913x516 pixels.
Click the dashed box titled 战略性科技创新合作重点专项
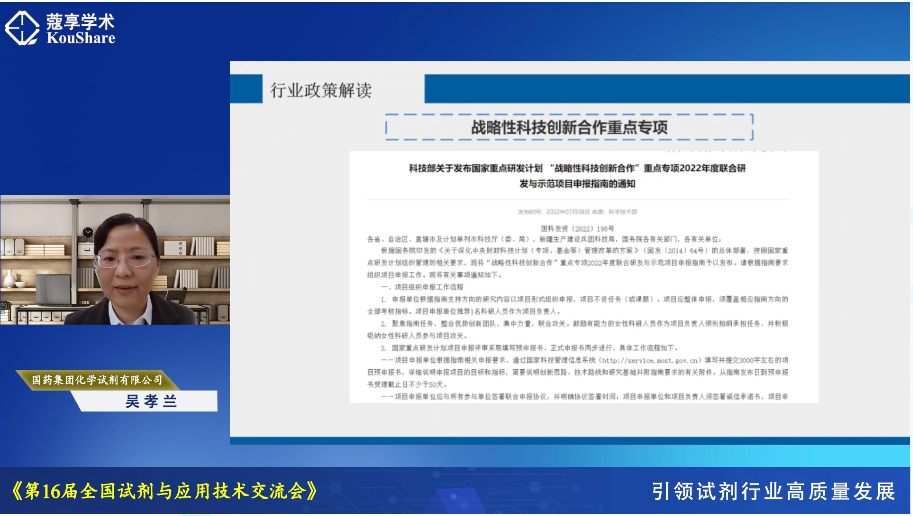[x=568, y=127]
